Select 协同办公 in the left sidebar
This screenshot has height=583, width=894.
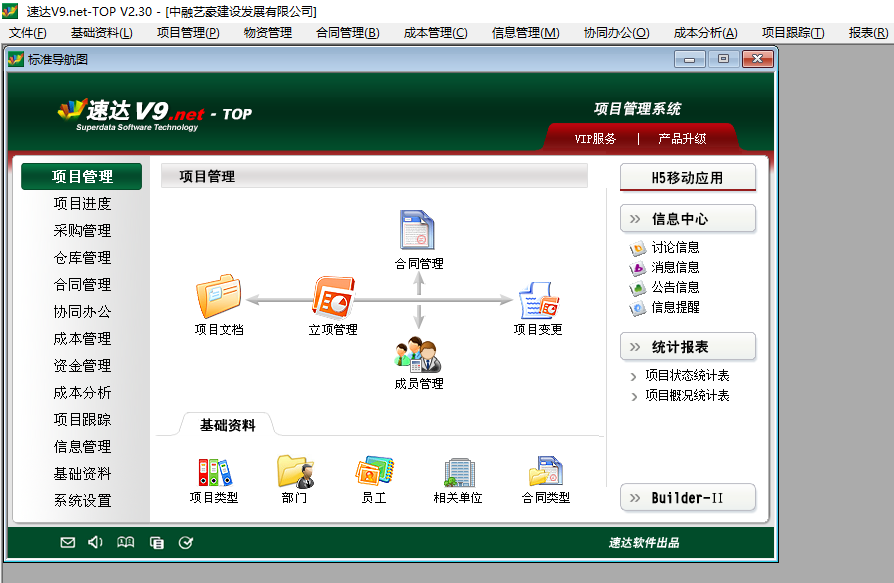coord(82,312)
